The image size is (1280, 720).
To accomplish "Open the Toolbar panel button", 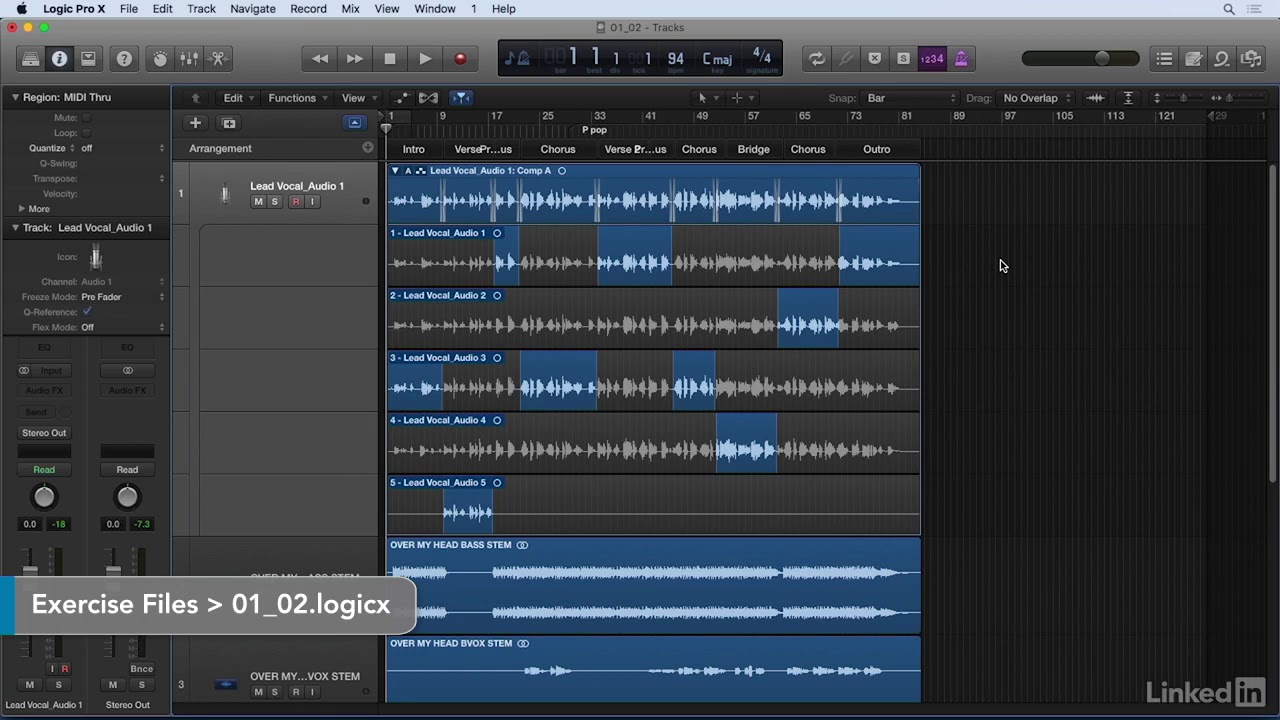I will click(89, 59).
